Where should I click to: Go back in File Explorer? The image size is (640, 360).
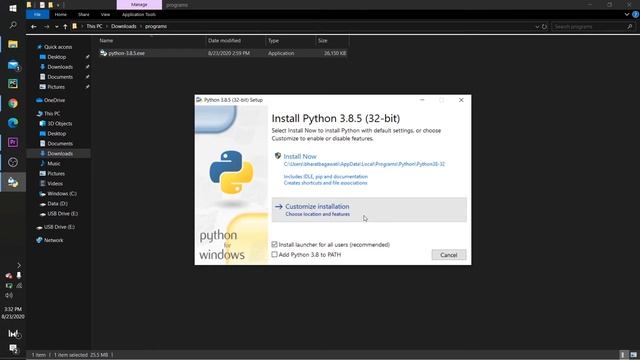pyautogui.click(x=34, y=27)
